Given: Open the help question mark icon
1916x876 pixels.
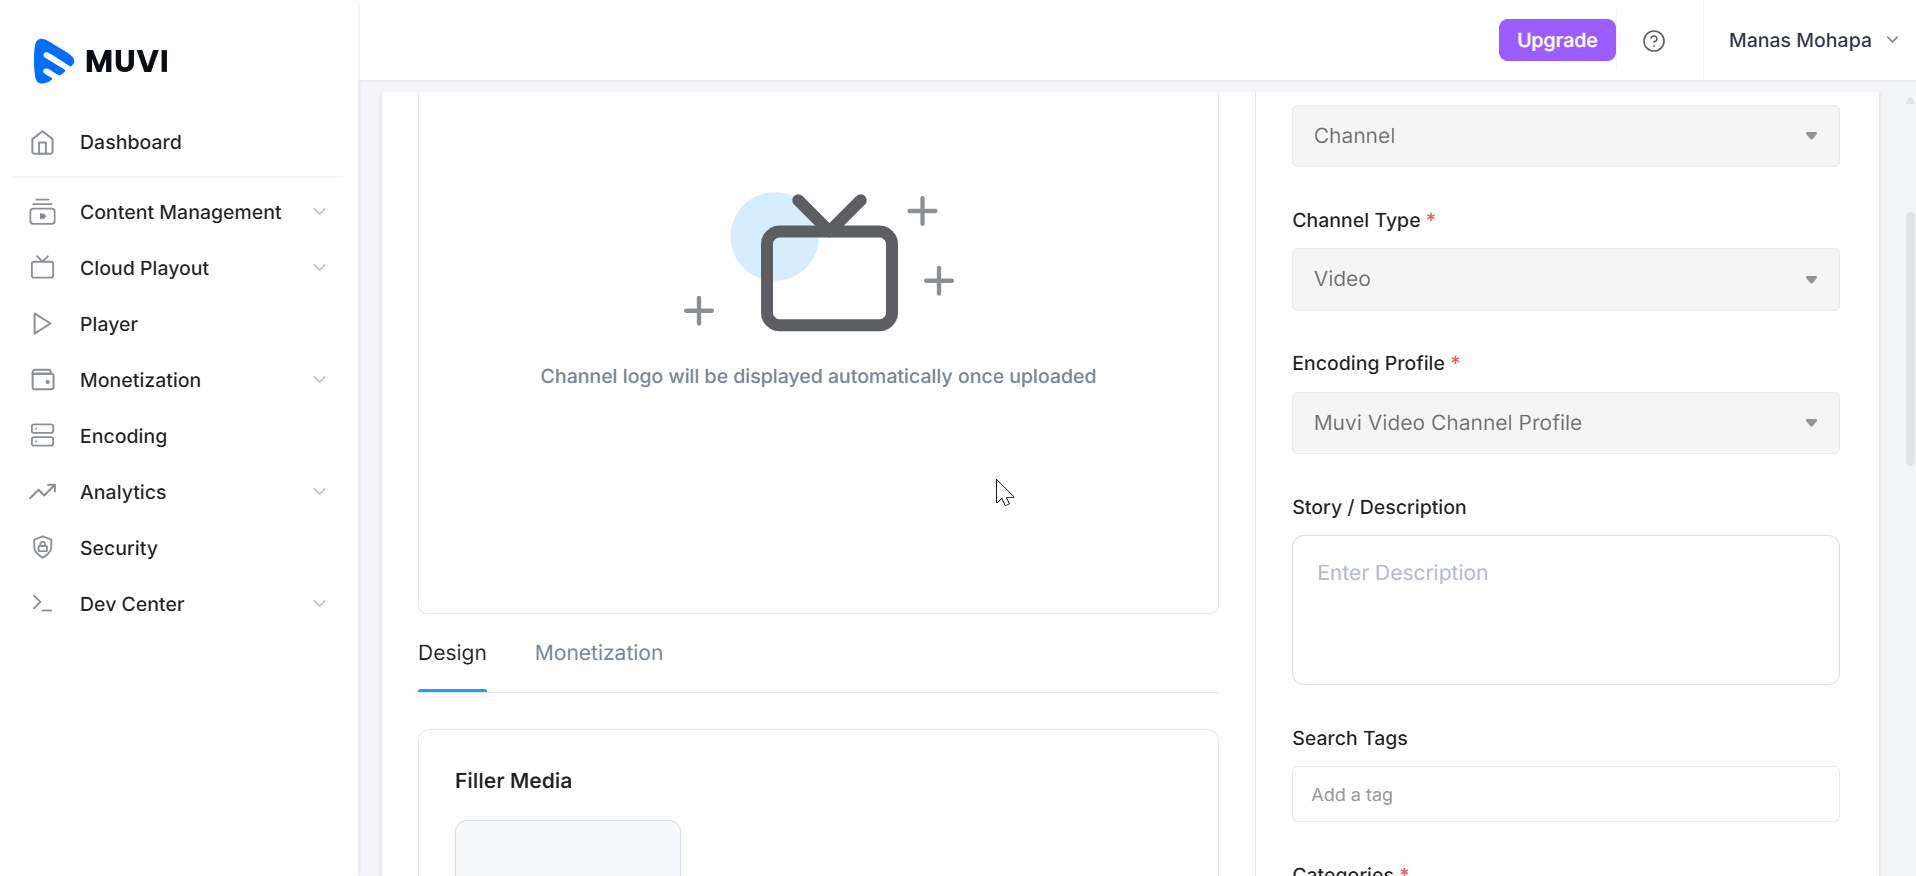Looking at the screenshot, I should tap(1654, 41).
